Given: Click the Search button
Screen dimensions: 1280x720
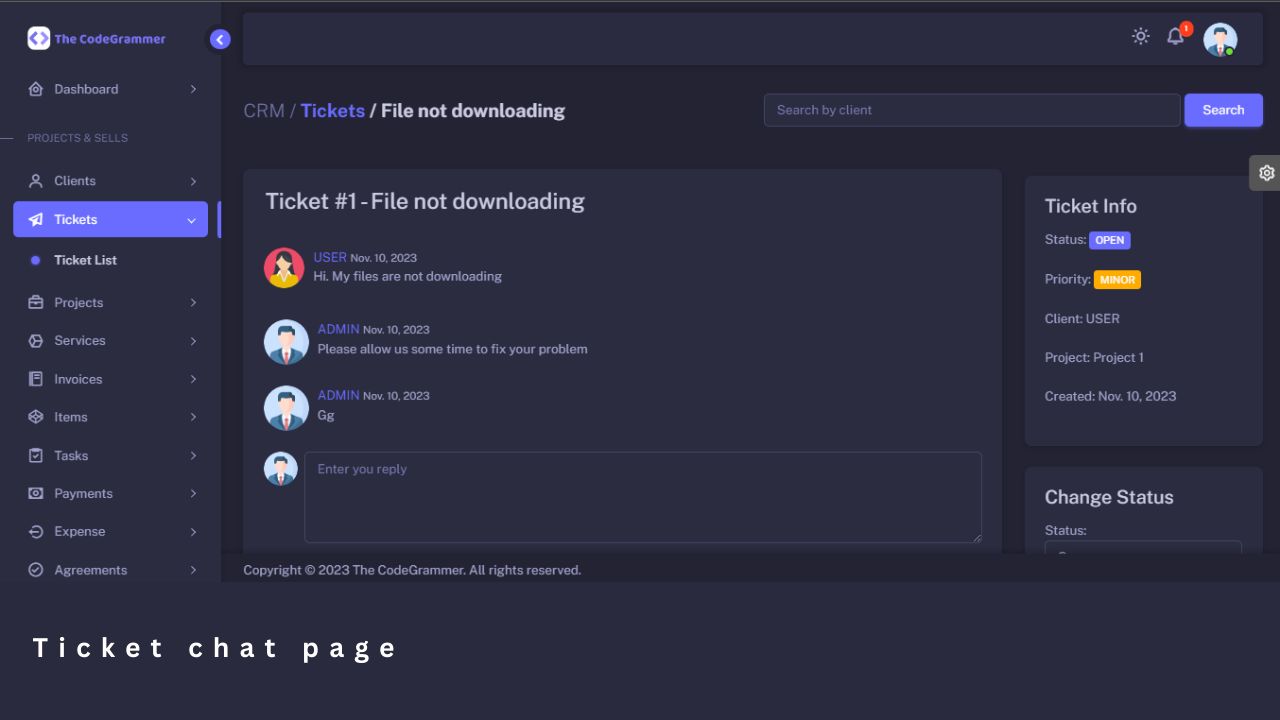Looking at the screenshot, I should tap(1223, 110).
